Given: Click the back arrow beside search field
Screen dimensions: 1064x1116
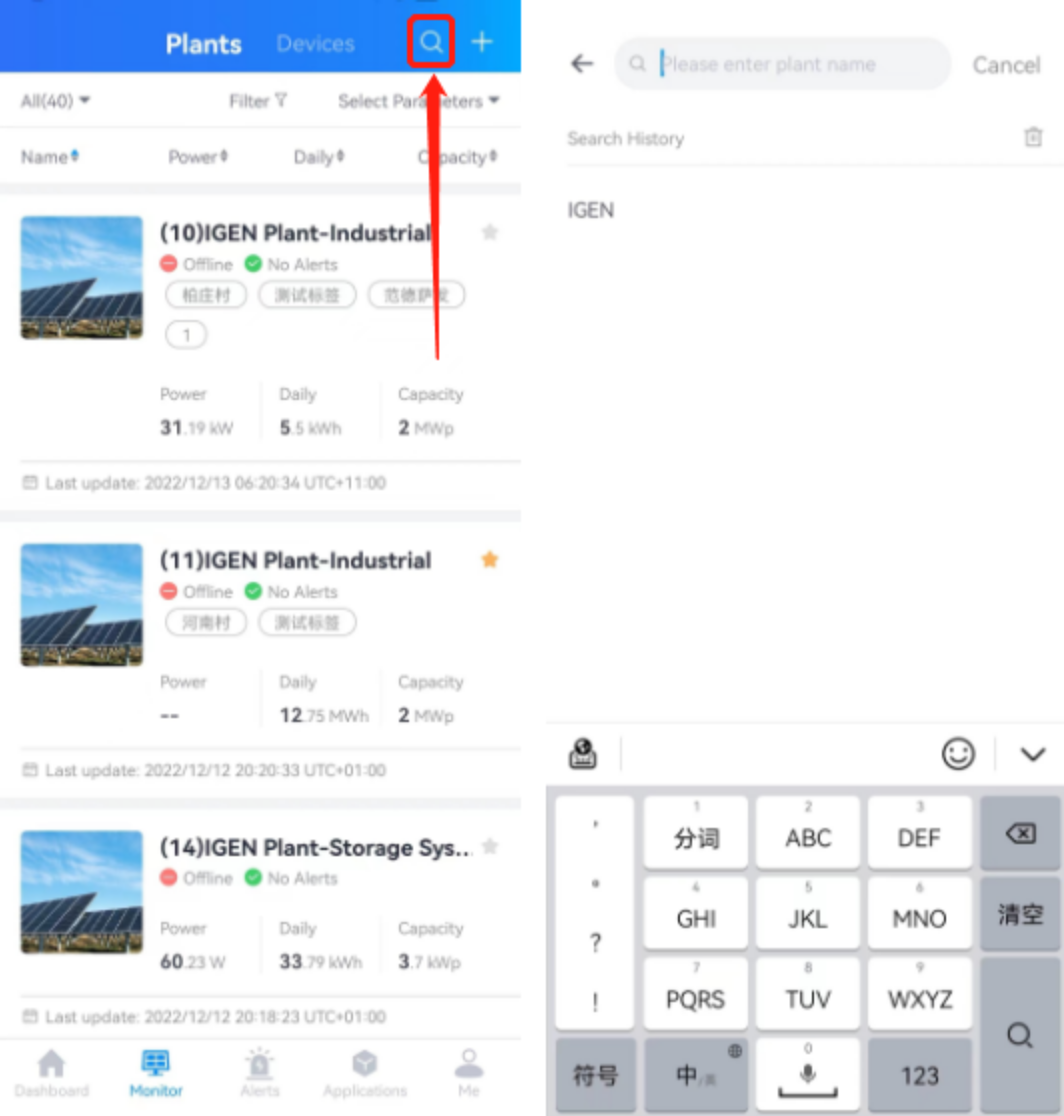Looking at the screenshot, I should click(x=582, y=64).
